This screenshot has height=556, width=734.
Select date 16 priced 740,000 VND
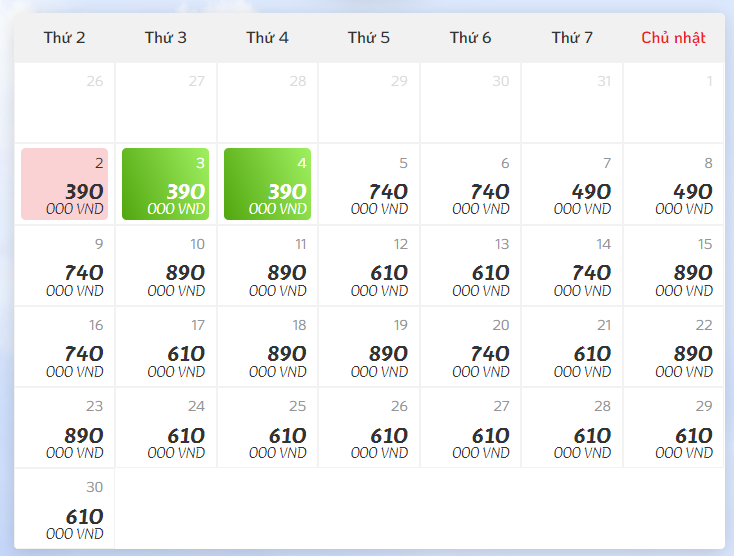pyautogui.click(x=65, y=346)
